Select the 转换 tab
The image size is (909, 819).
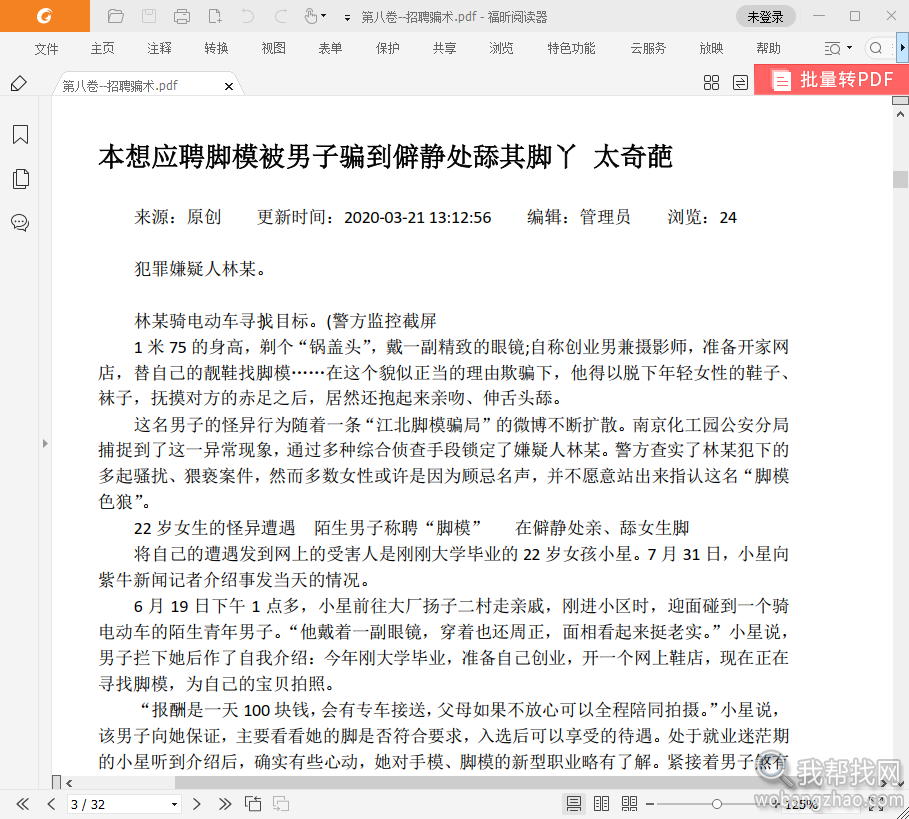coord(216,49)
